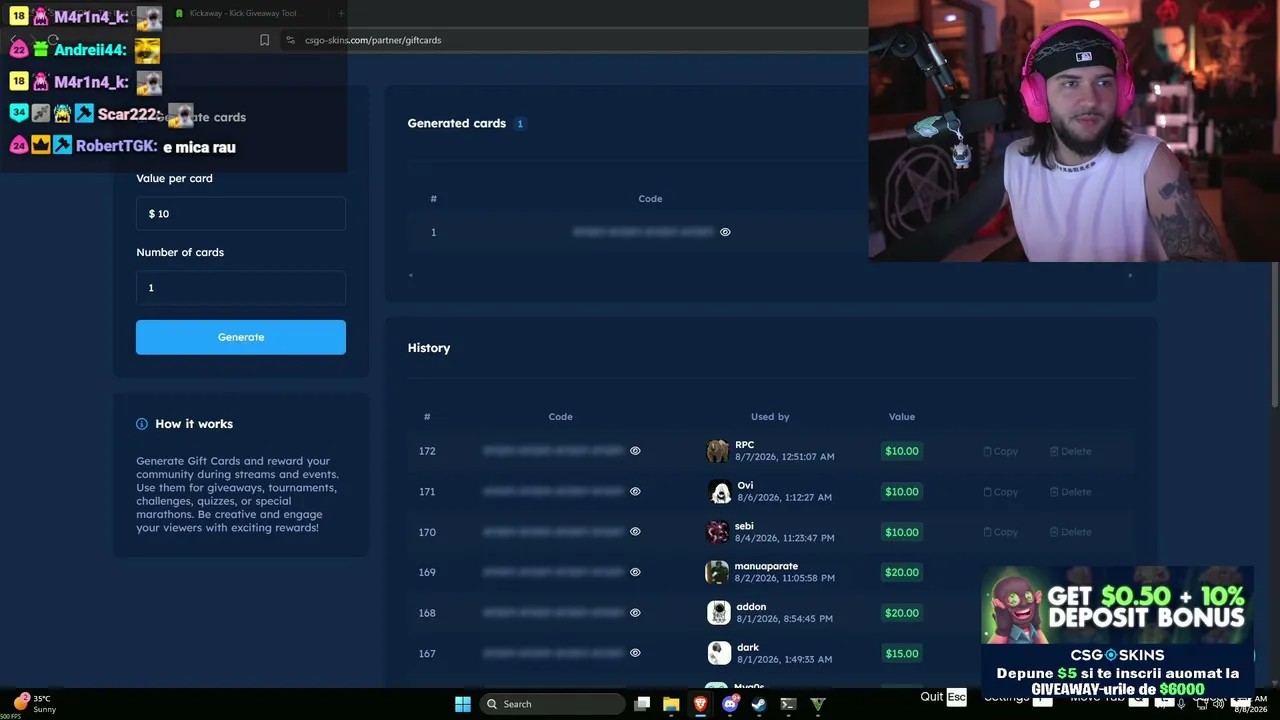Open the Windows Start menu

(463, 704)
